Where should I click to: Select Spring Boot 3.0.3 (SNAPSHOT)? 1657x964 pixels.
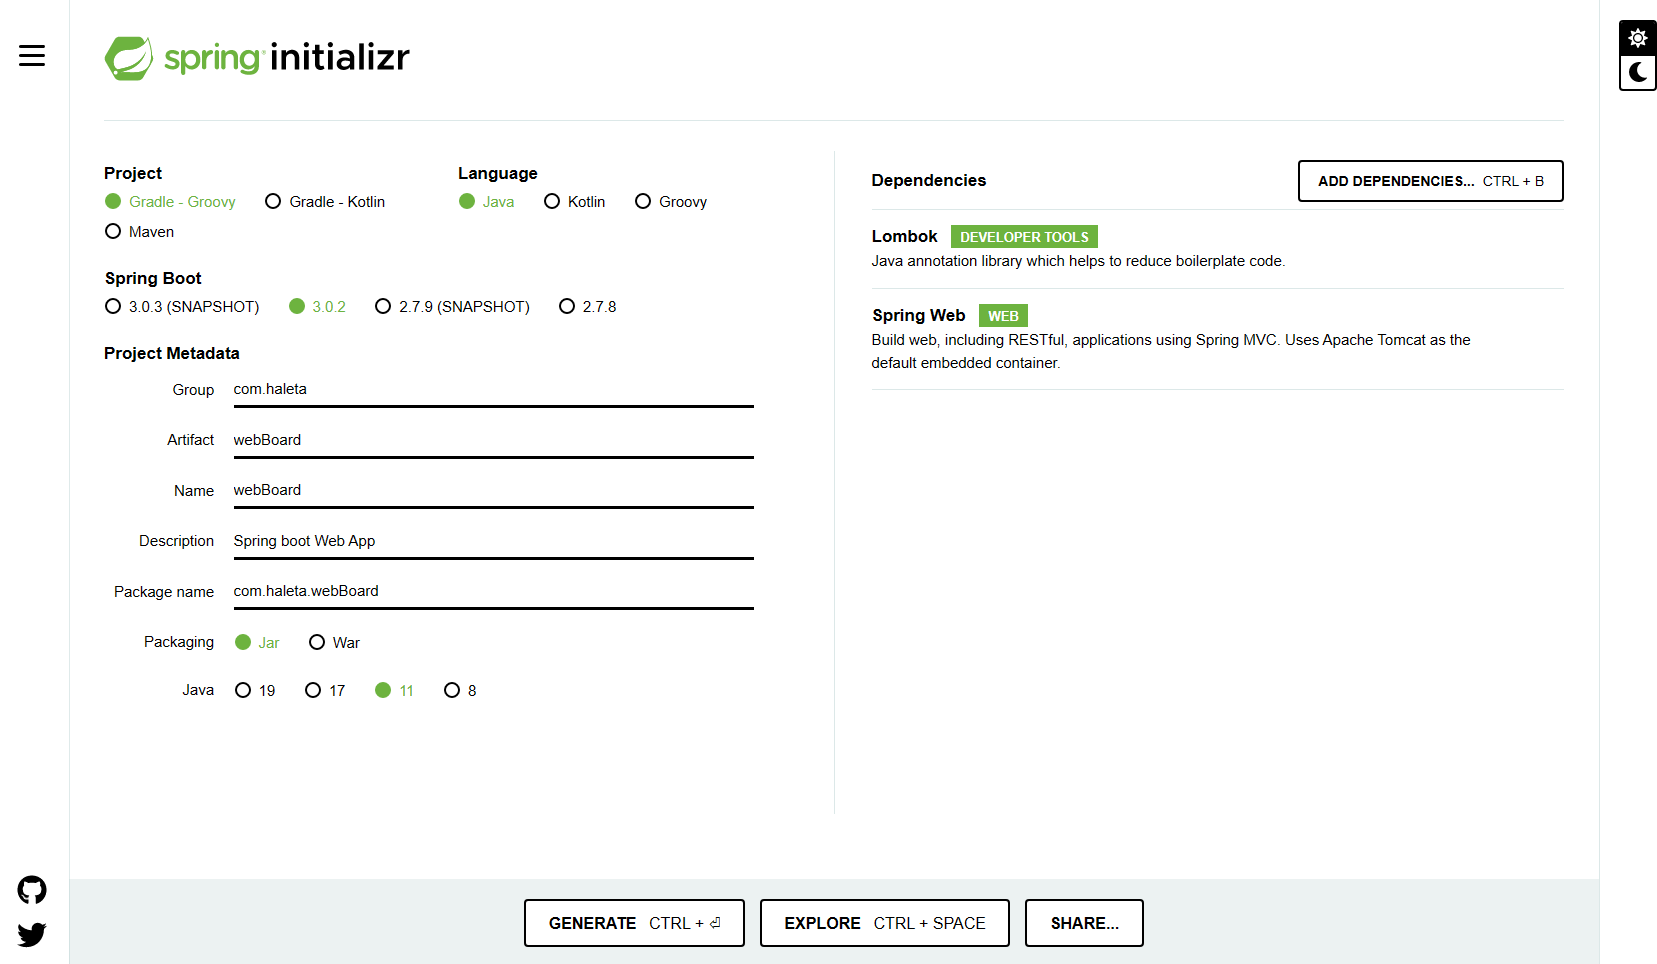pyautogui.click(x=182, y=307)
